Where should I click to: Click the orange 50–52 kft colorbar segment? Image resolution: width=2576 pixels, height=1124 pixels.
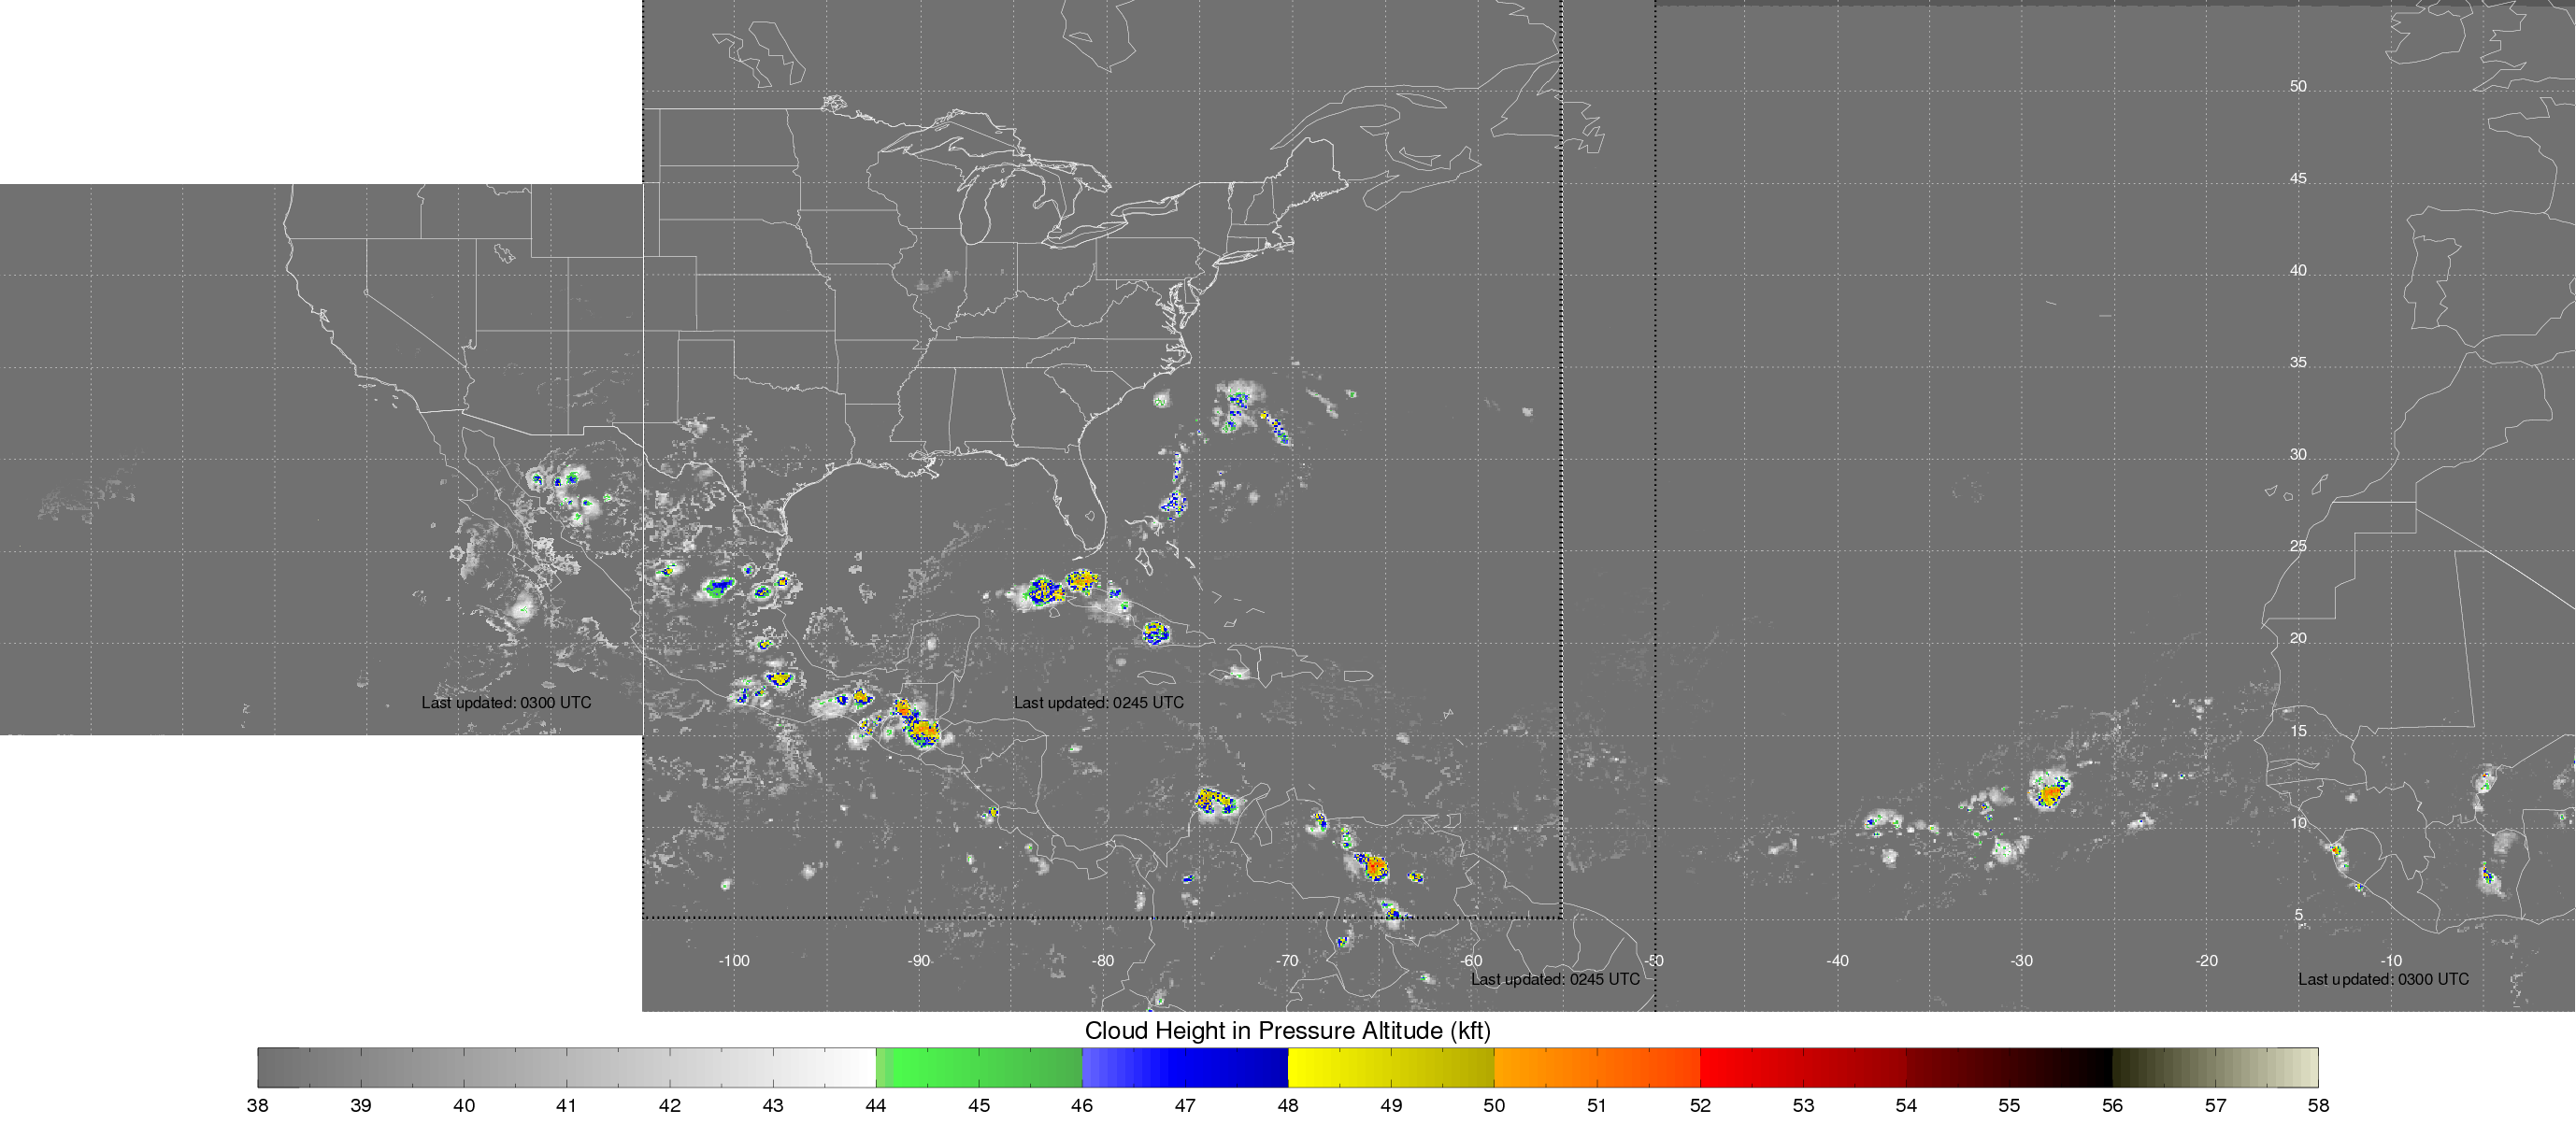click(x=1596, y=1067)
